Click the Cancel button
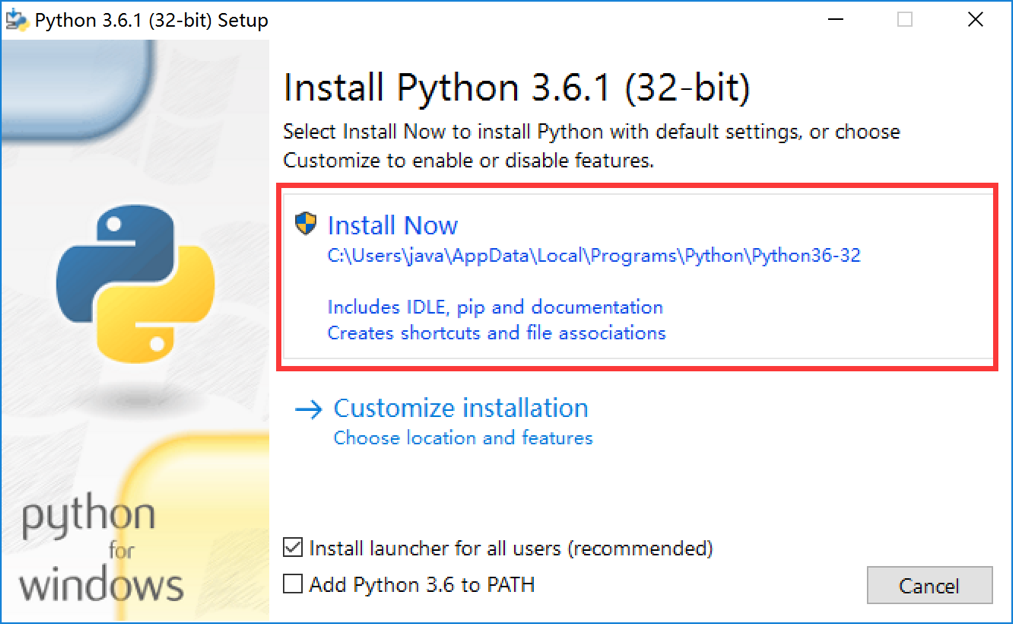This screenshot has height=624, width=1013. tap(929, 585)
